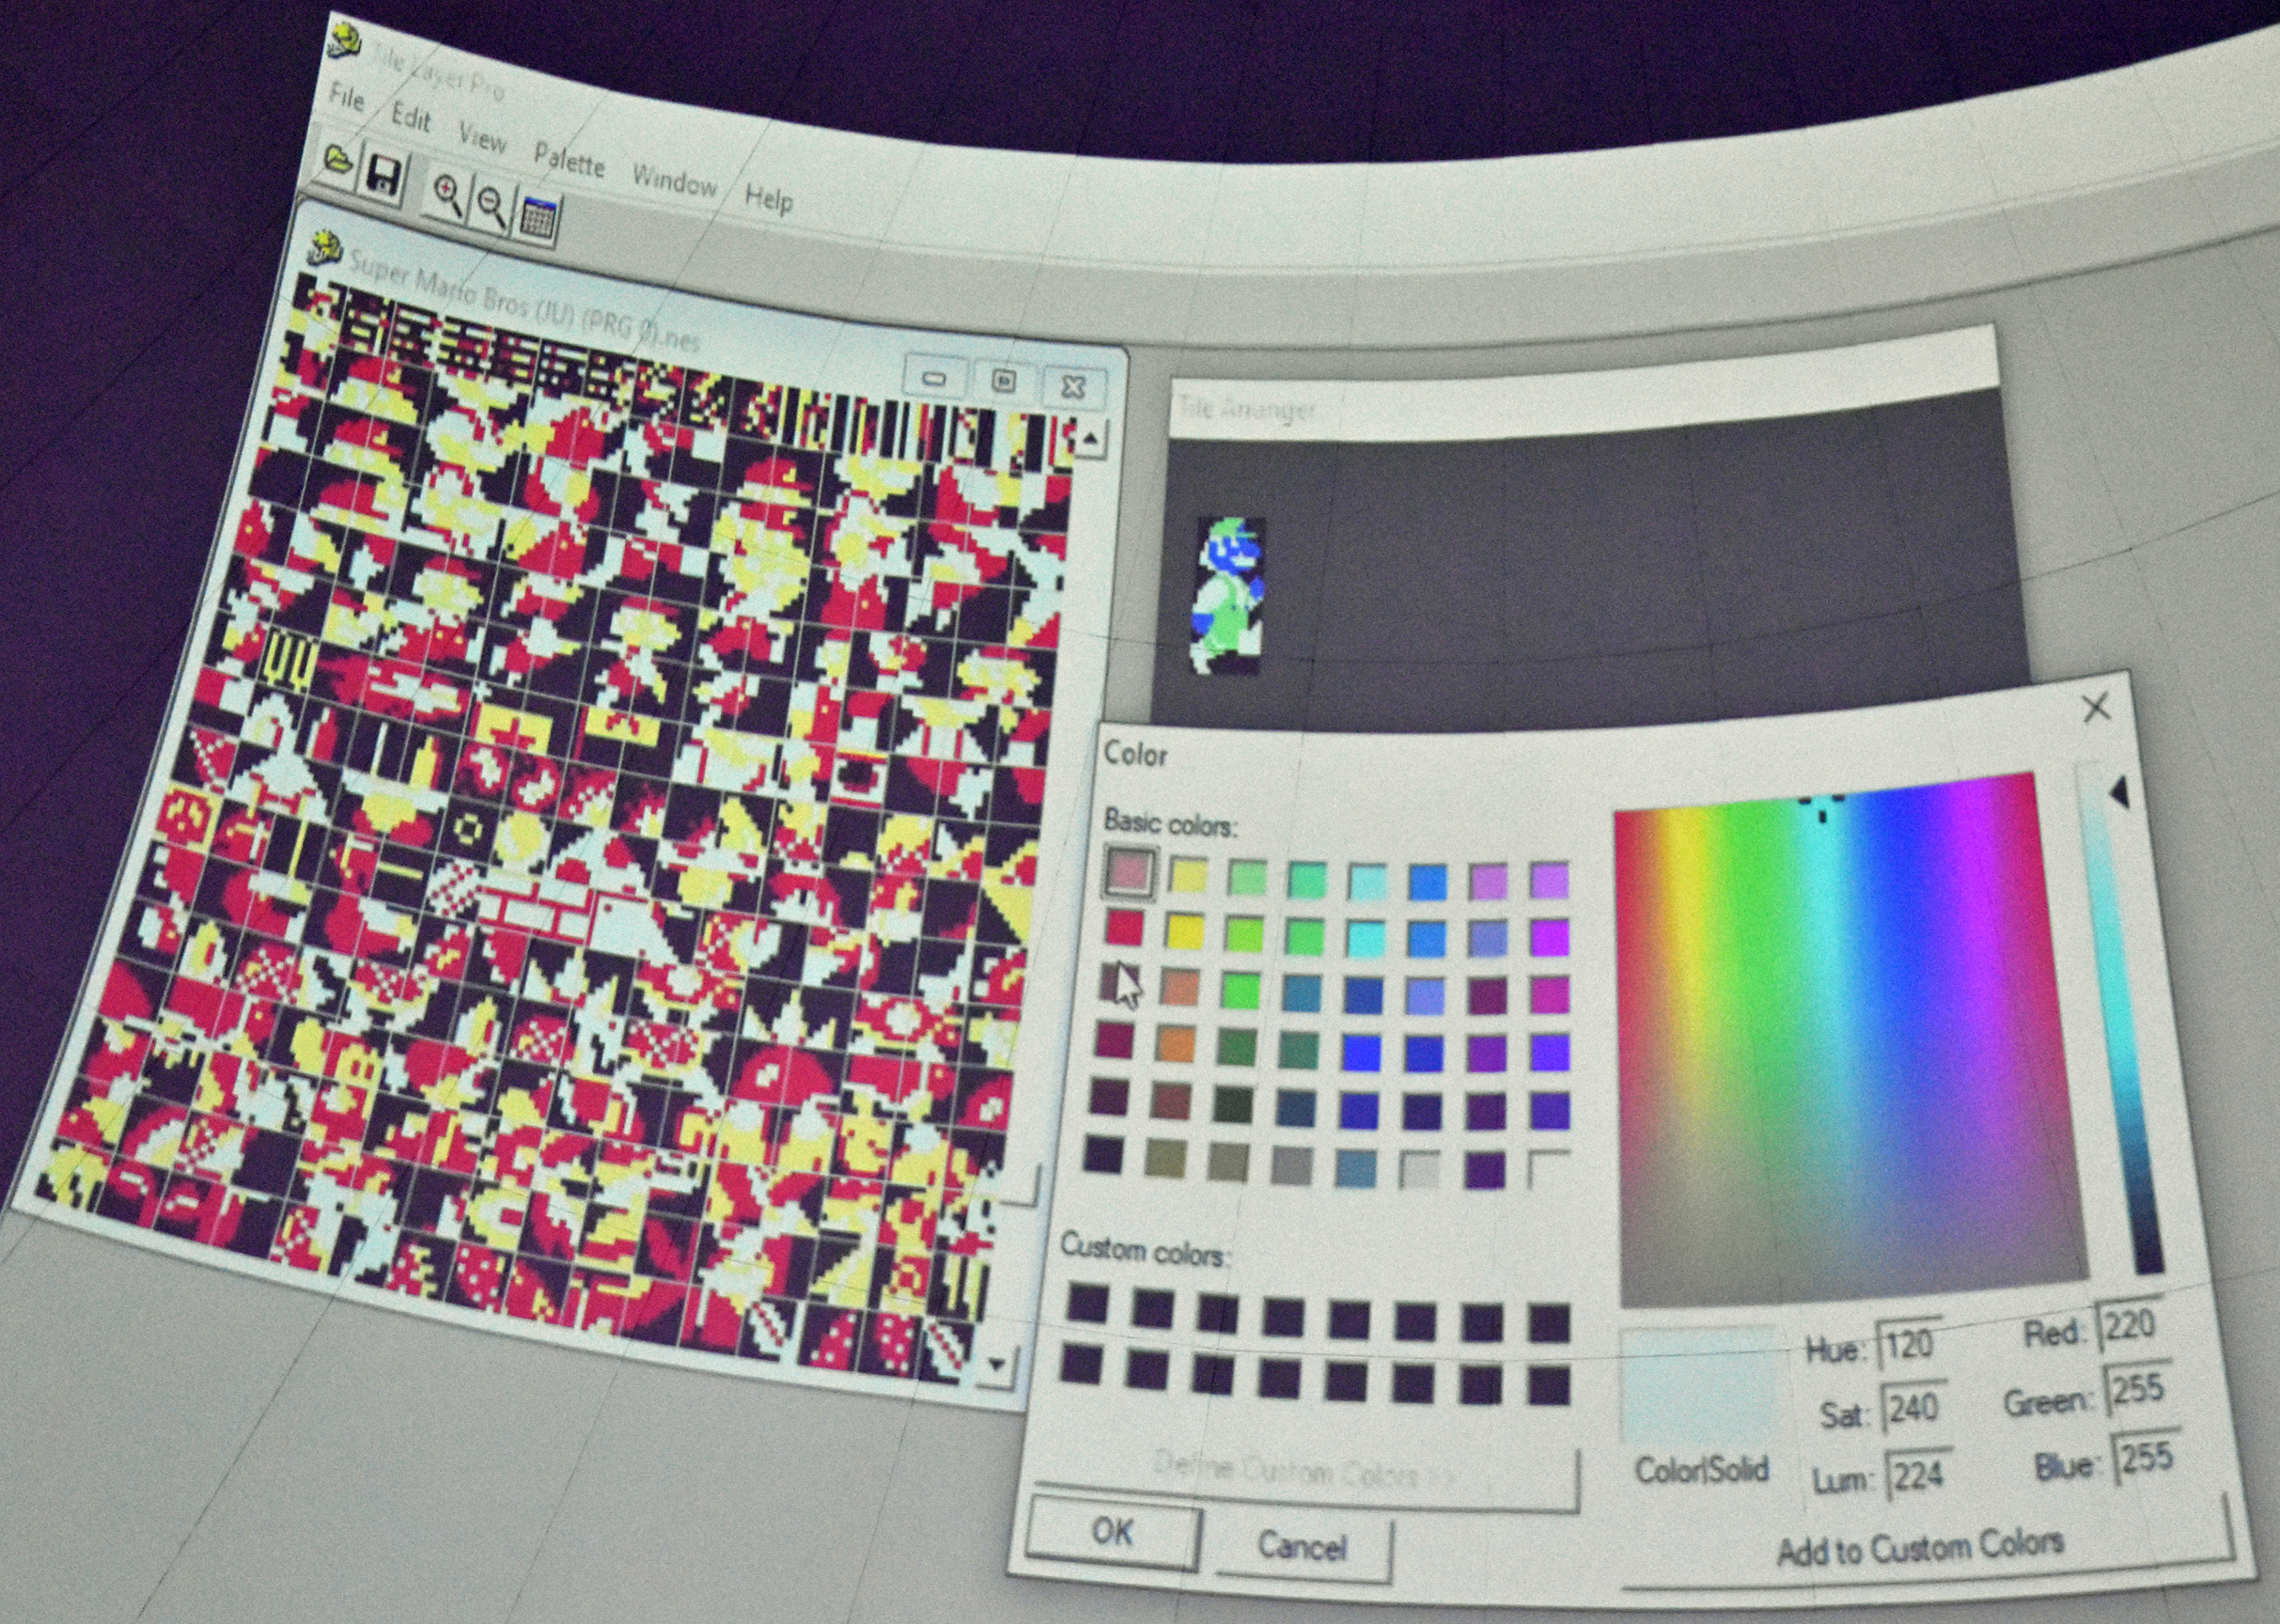This screenshot has width=2280, height=1624.
Task: Click the open file folder icon
Action: (339, 160)
